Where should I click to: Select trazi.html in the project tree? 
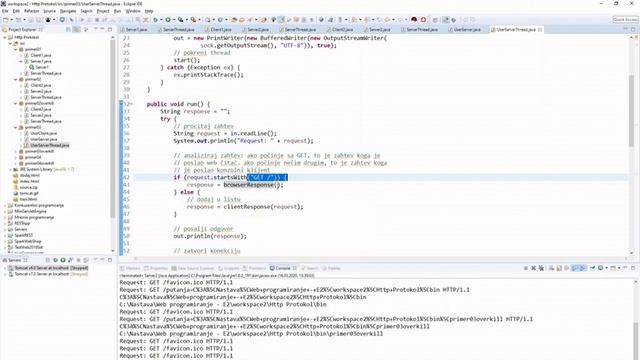tap(29, 199)
